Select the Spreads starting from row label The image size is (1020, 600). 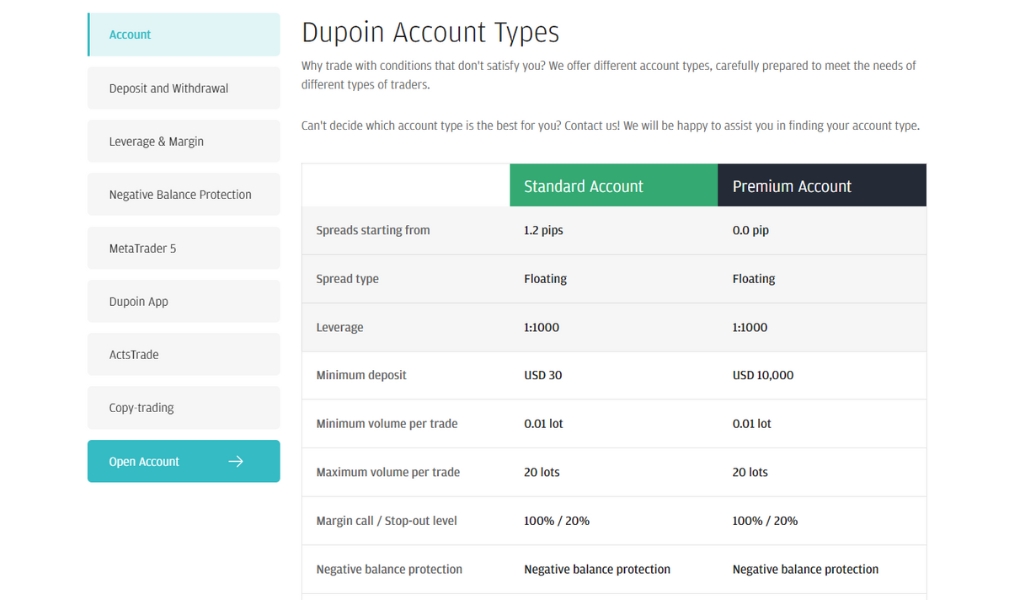(373, 230)
